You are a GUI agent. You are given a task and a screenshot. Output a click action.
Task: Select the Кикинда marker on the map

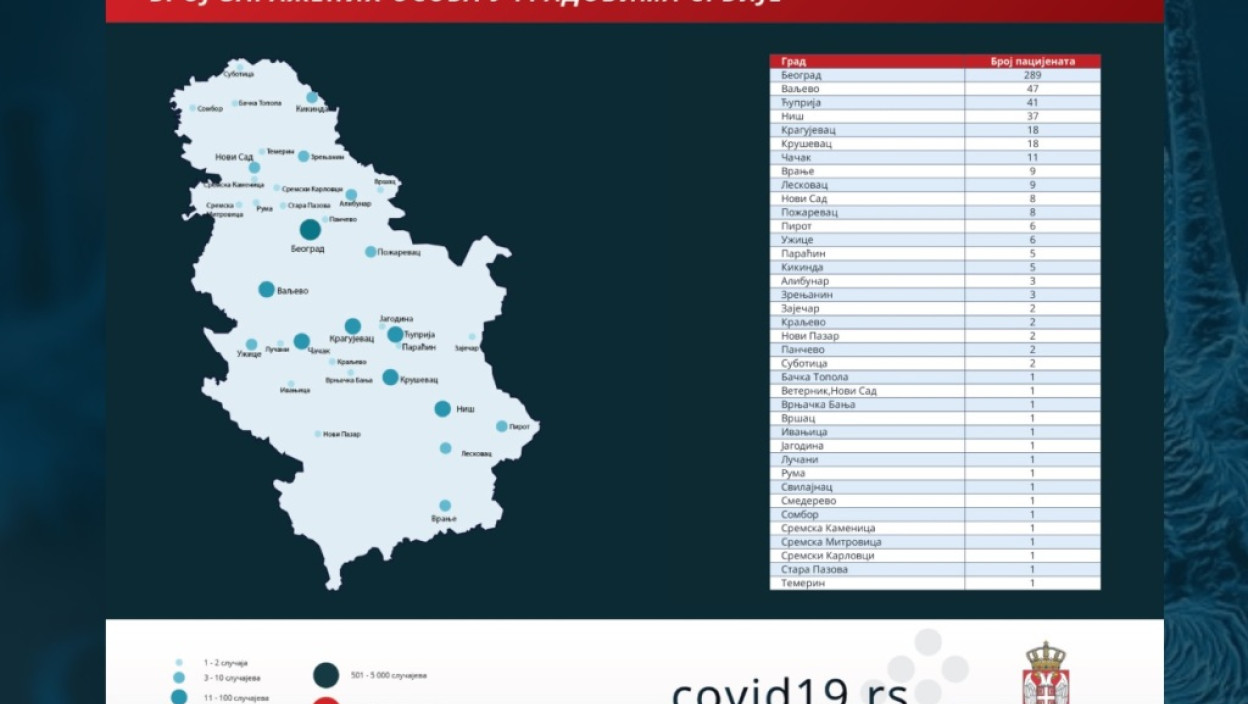[312, 98]
